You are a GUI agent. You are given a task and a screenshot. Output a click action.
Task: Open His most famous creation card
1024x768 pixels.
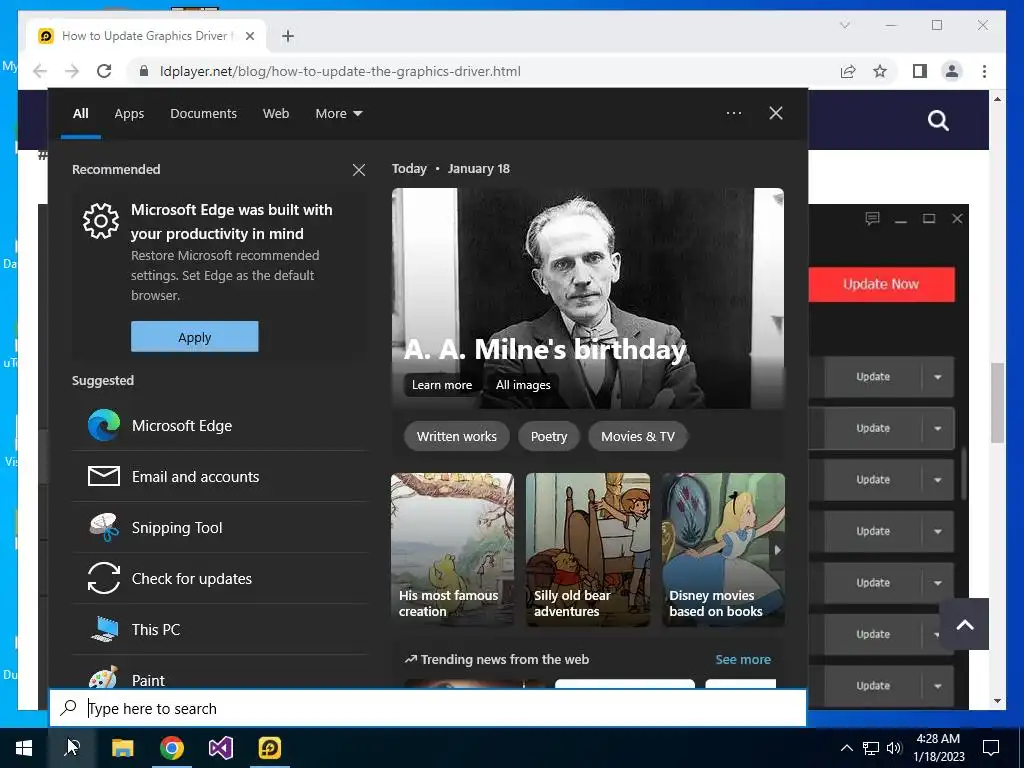452,550
